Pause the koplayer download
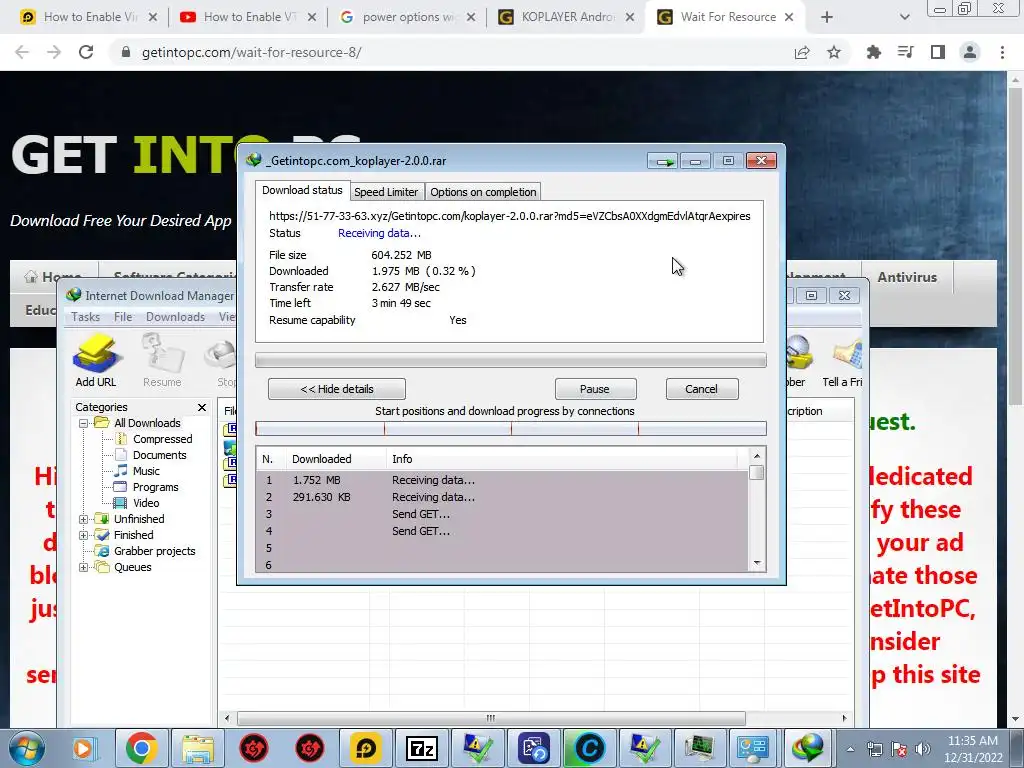This screenshot has width=1024, height=768. pyautogui.click(x=595, y=389)
